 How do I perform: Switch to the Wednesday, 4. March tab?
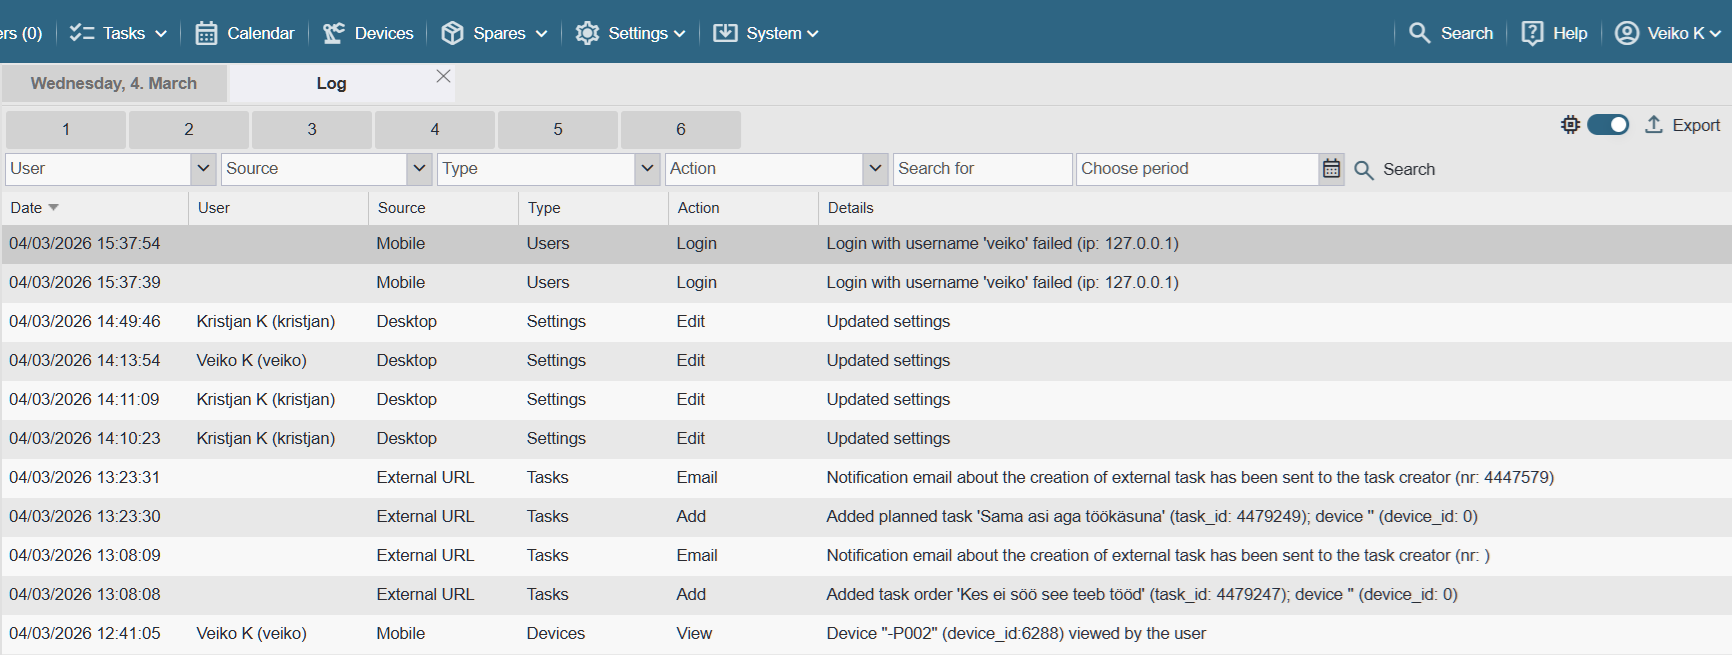tap(114, 83)
